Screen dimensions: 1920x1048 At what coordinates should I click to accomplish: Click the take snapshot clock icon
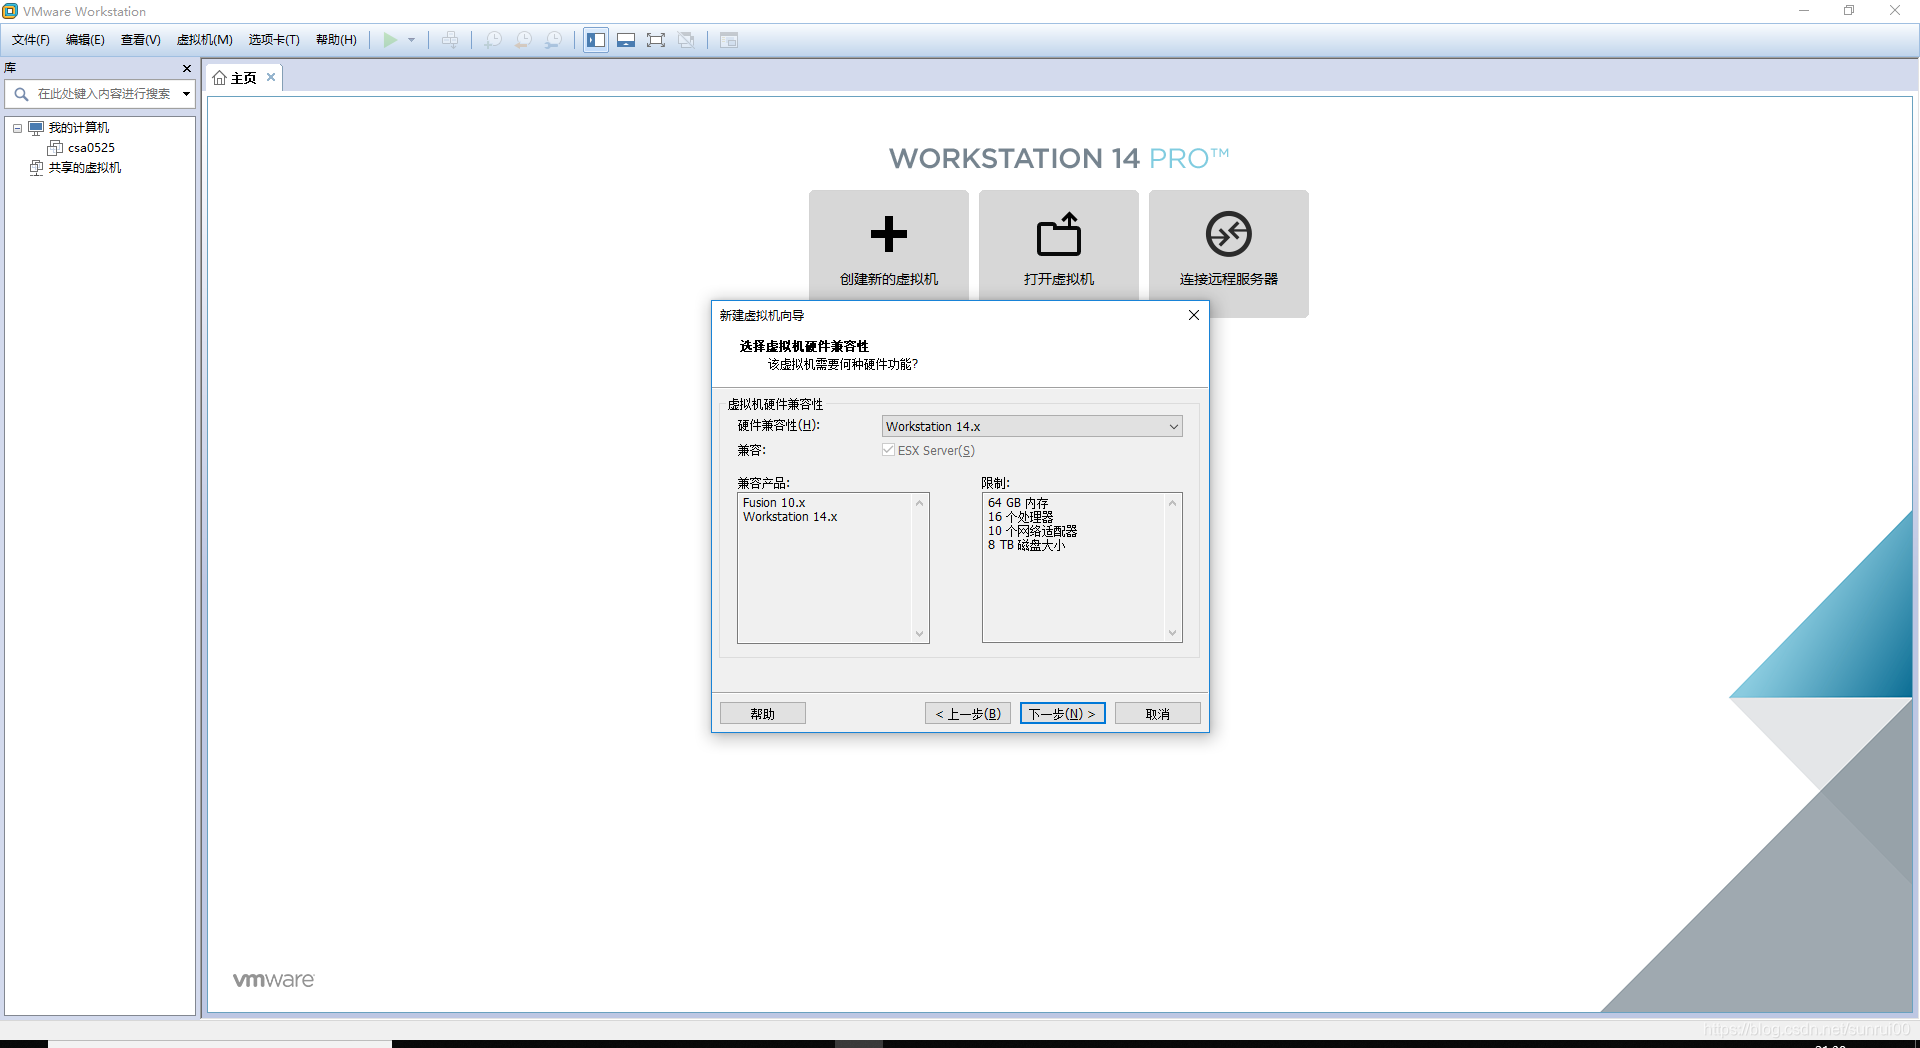(493, 40)
